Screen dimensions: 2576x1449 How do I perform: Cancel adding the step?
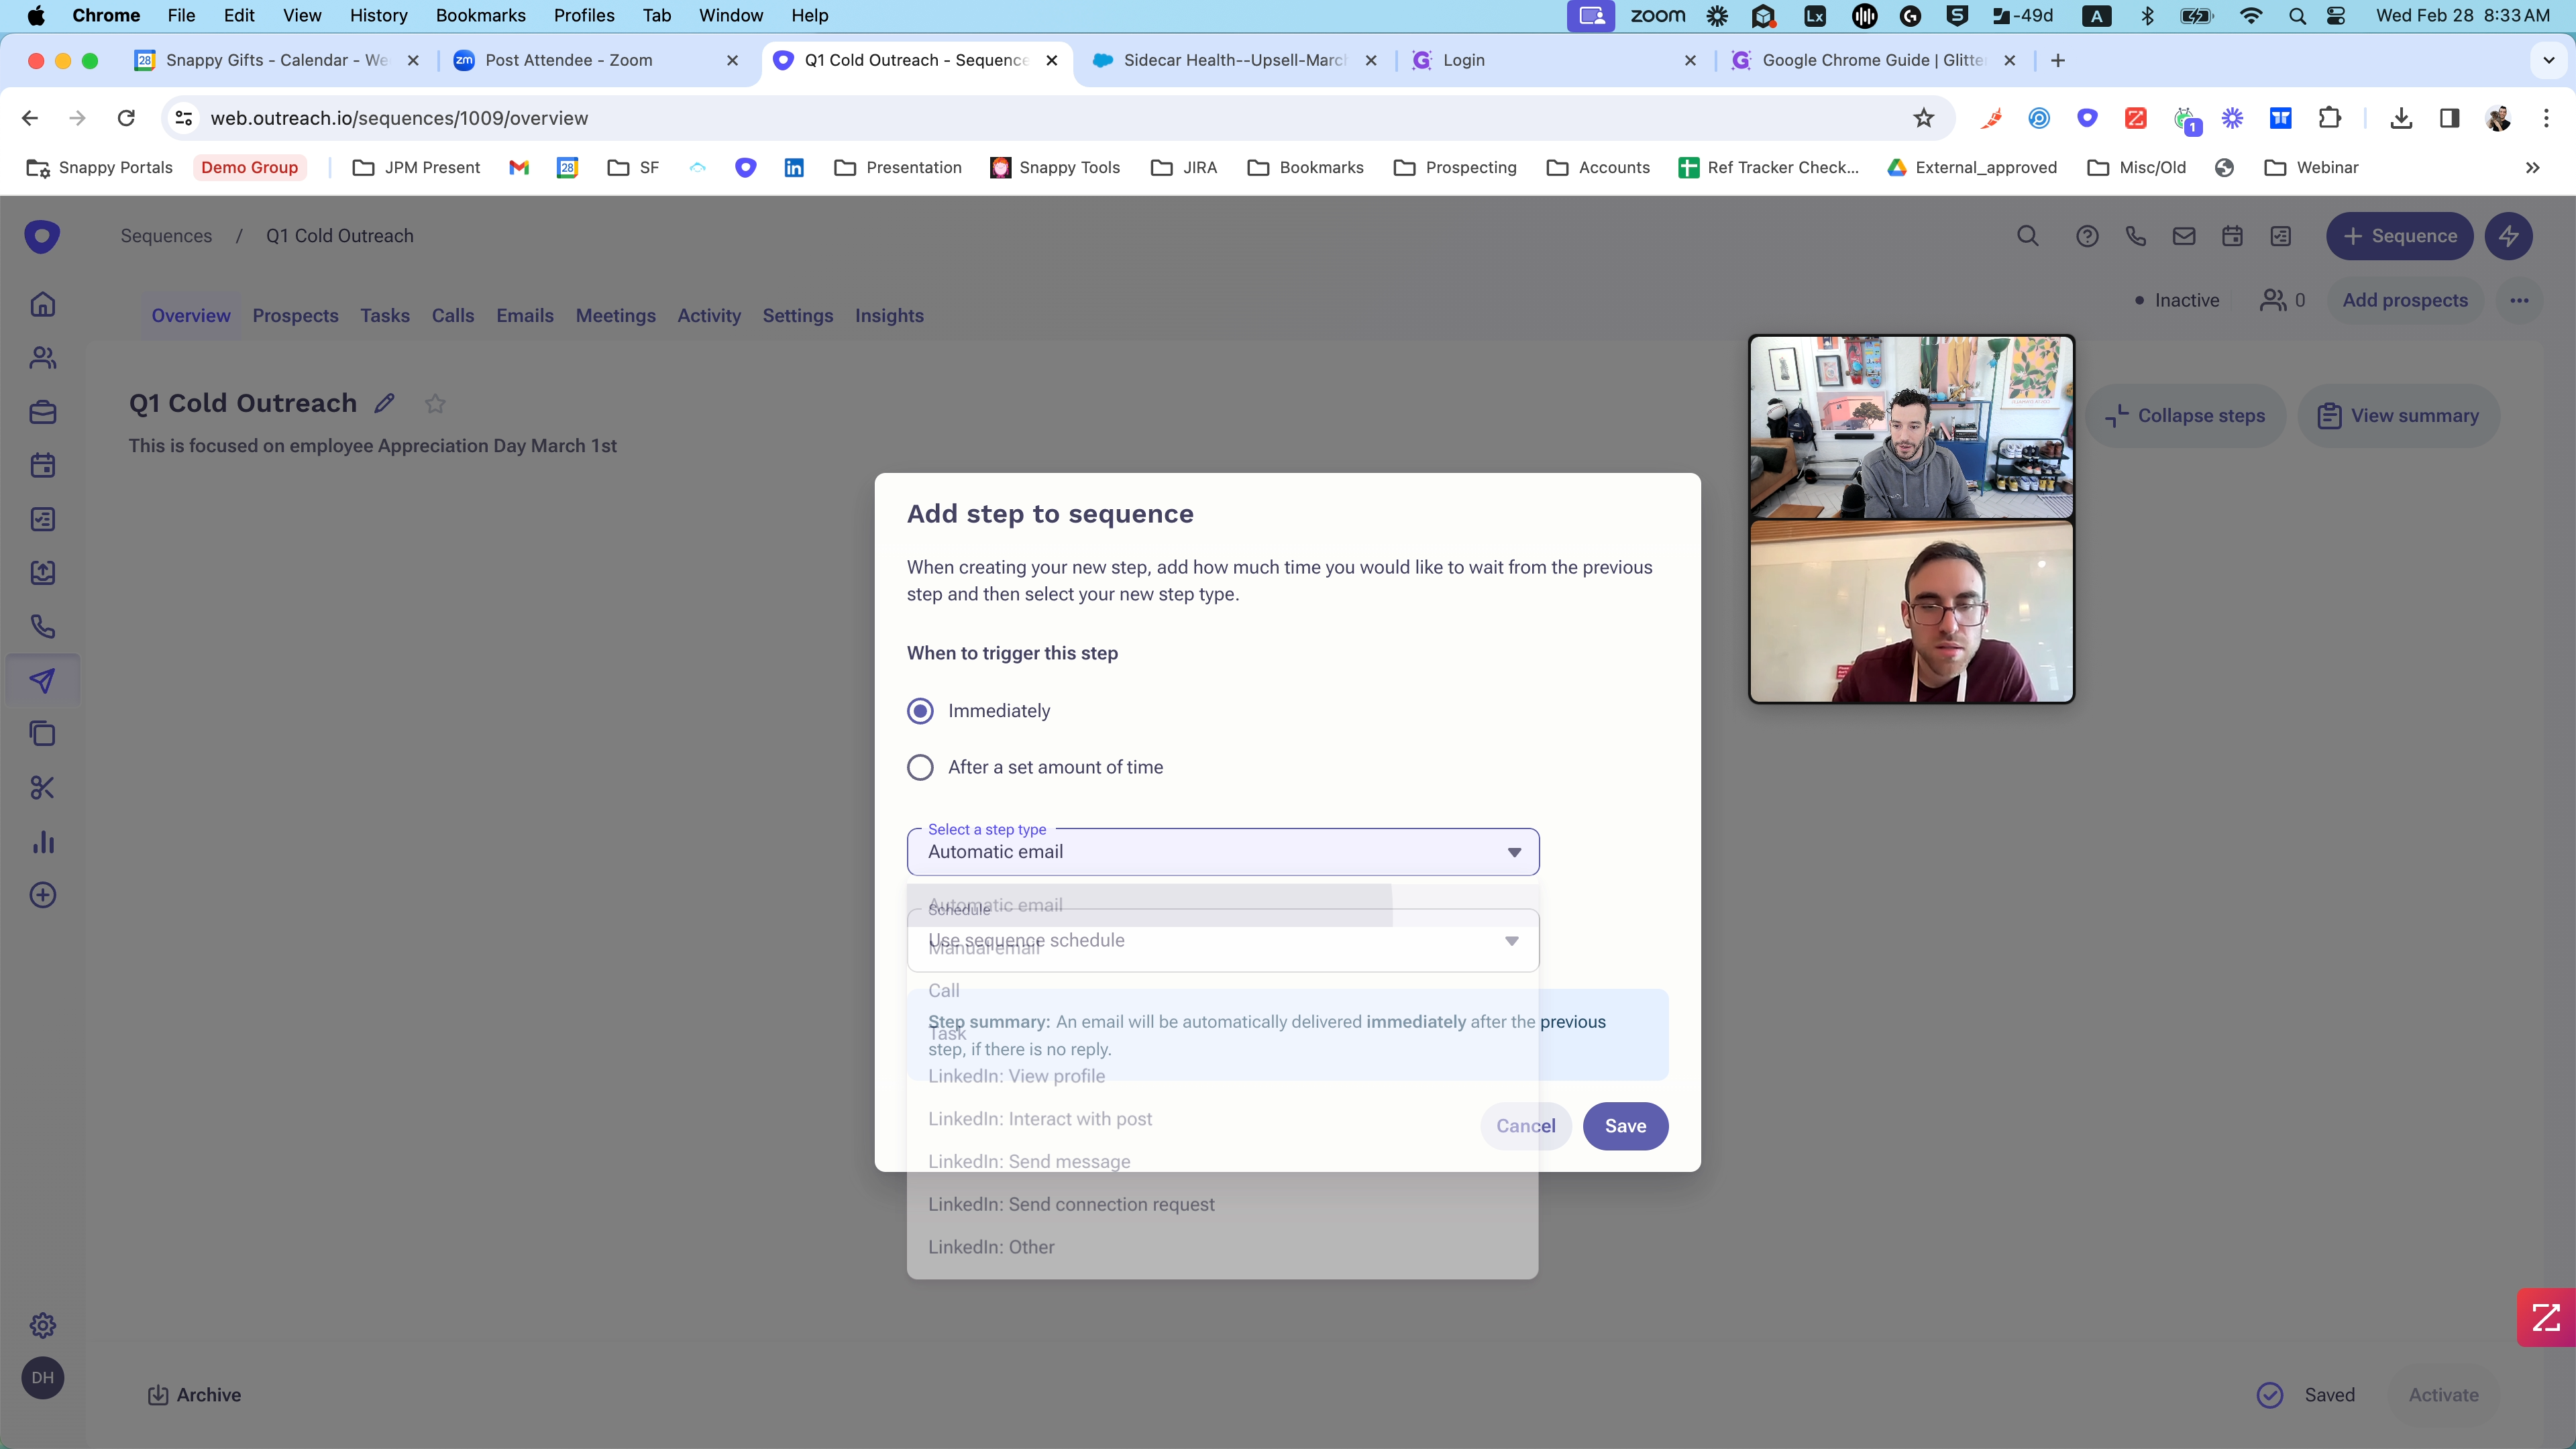pyautogui.click(x=1525, y=1126)
